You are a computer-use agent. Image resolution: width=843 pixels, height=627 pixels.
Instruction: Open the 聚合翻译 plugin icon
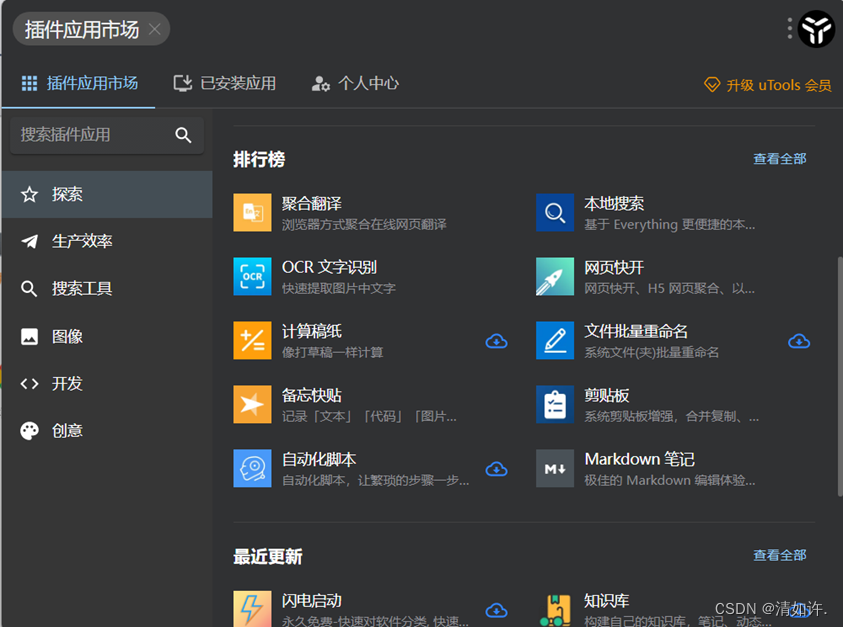click(x=252, y=212)
